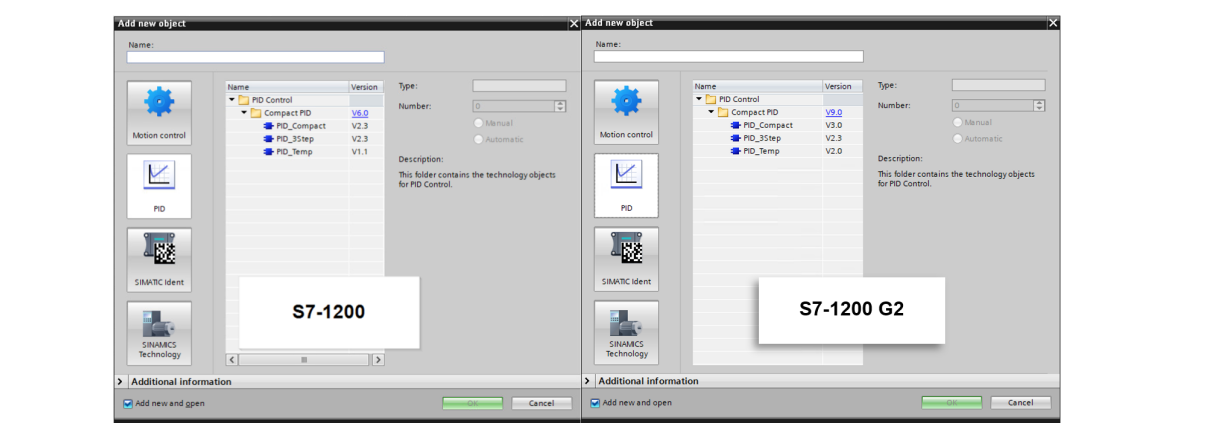Choose Manual radio button in left dialog
Viewport: 1224px width, 438px height.
point(479,123)
